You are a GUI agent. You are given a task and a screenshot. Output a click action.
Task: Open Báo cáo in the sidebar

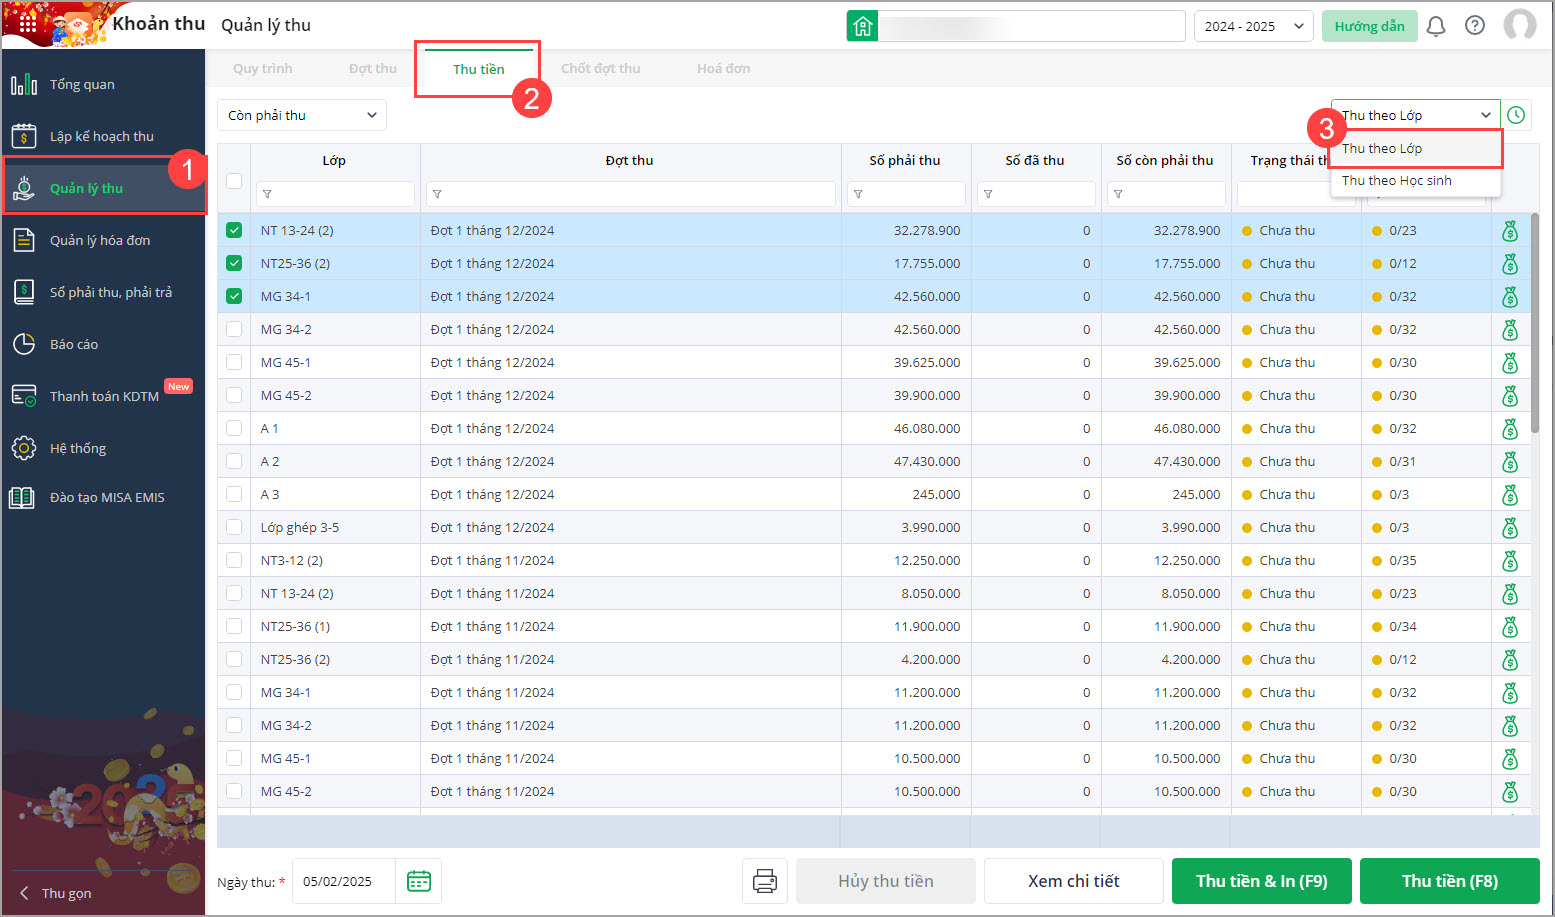tap(103, 344)
